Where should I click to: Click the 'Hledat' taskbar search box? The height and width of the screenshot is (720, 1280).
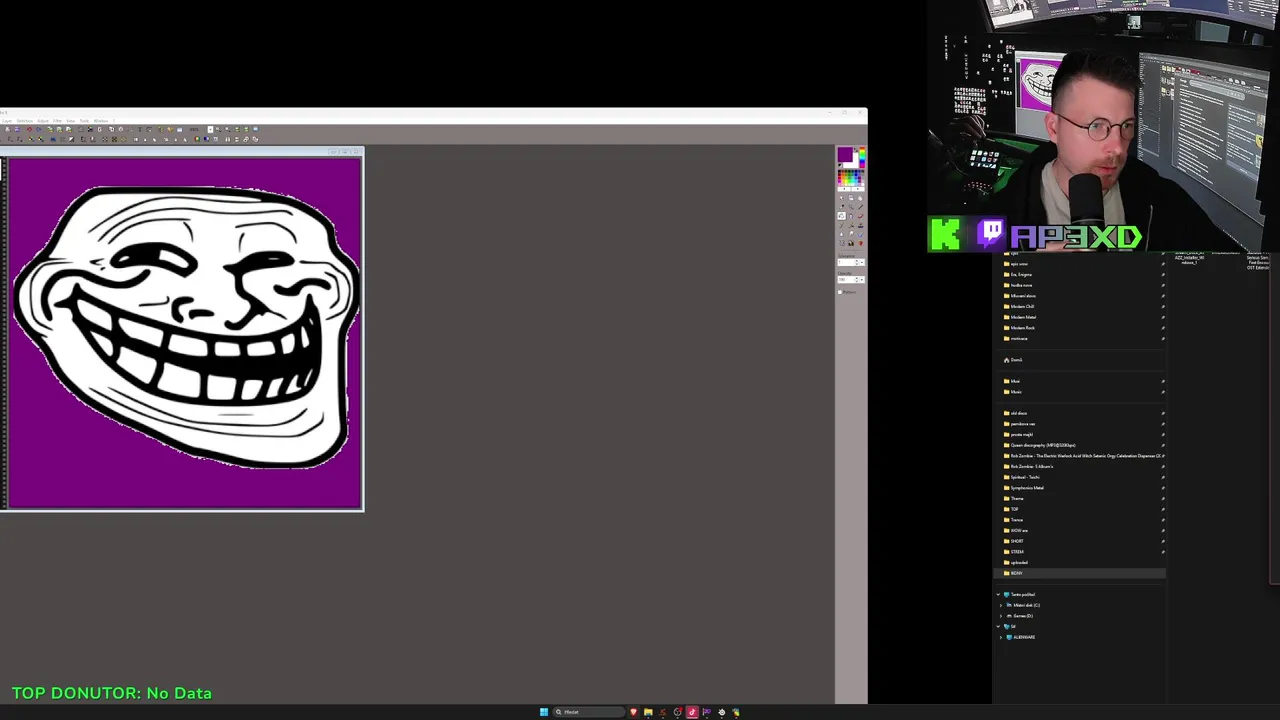point(588,712)
